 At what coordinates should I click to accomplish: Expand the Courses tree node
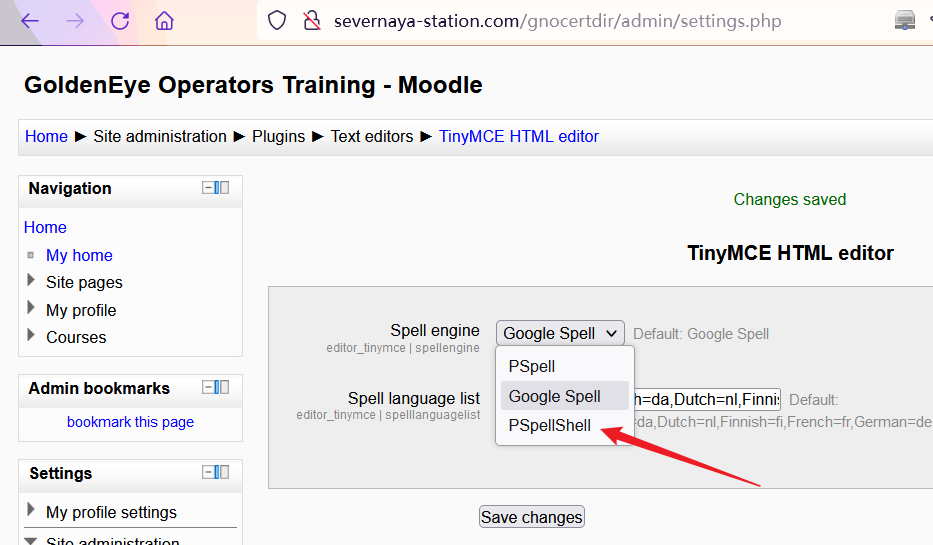click(x=31, y=337)
